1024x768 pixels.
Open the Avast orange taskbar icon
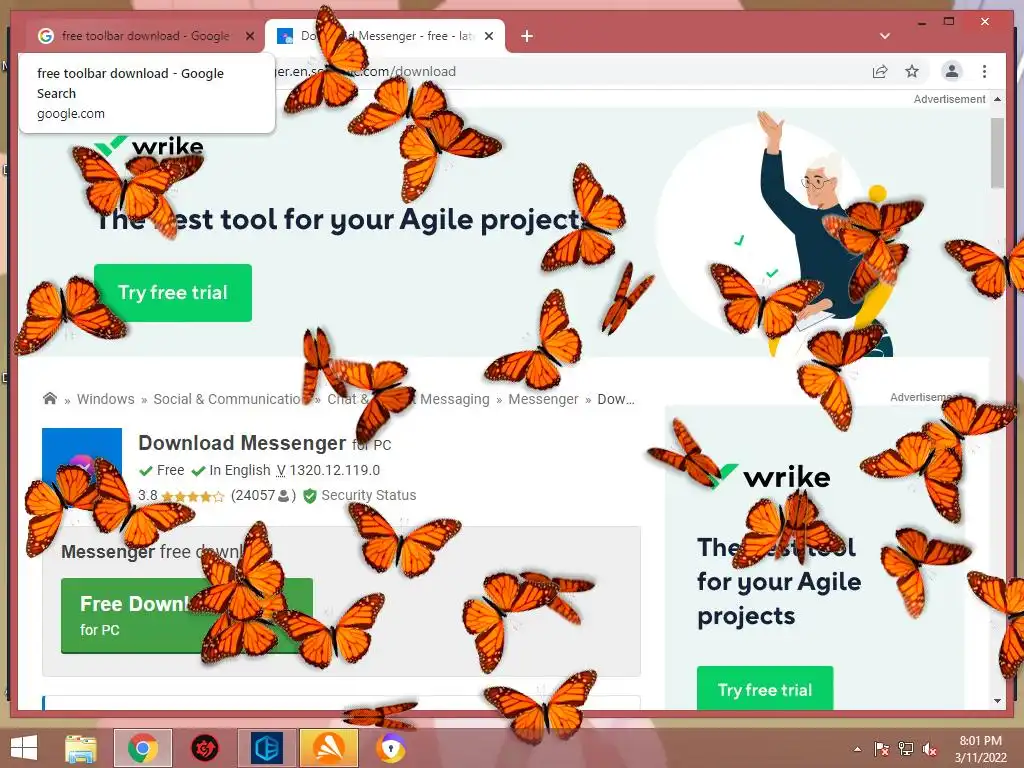(x=329, y=748)
